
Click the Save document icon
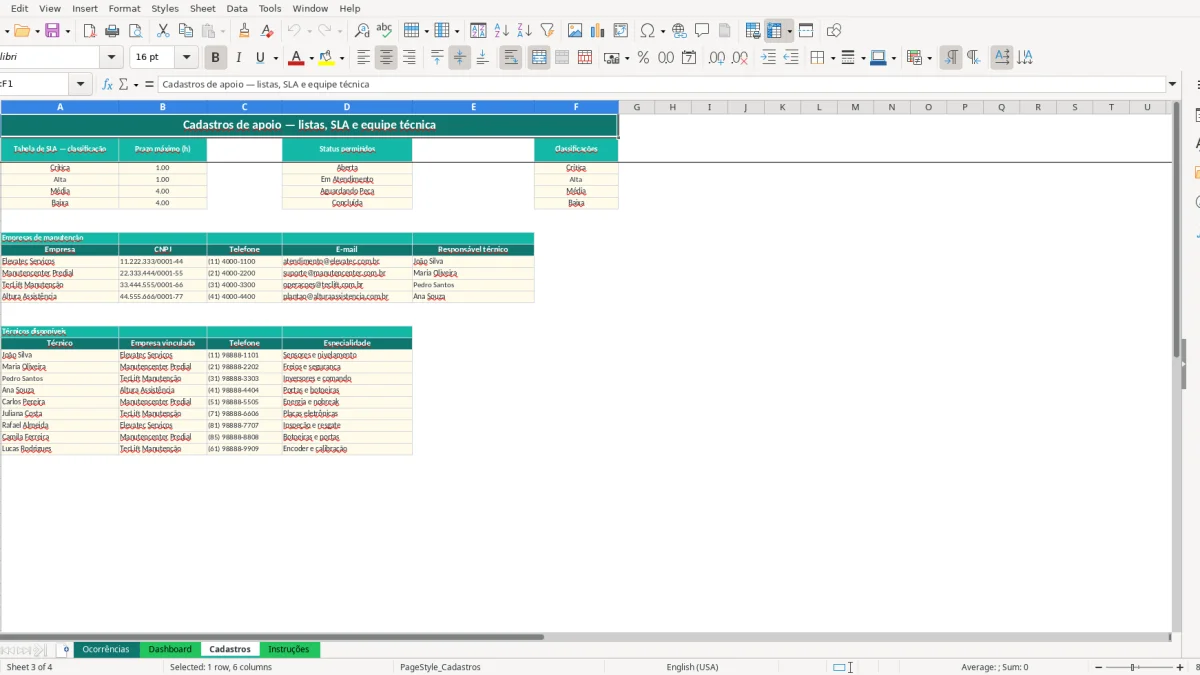[52, 31]
